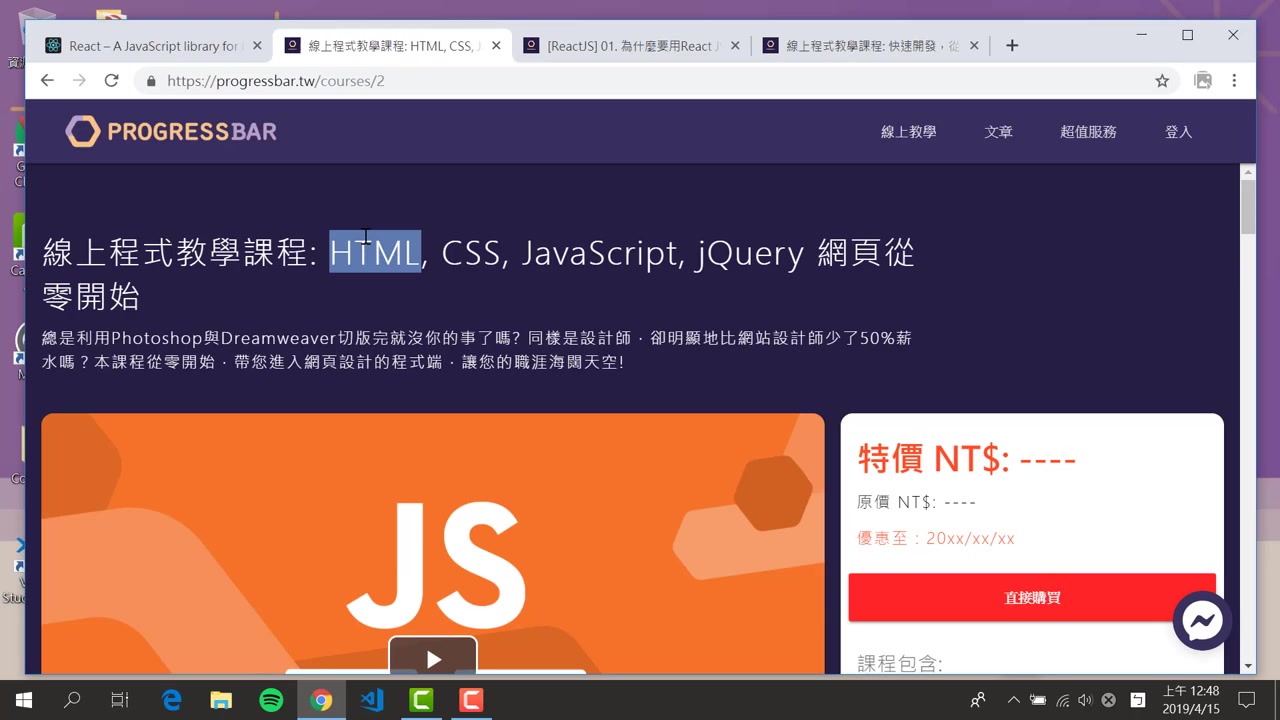Viewport: 1280px width, 720px height.
Task: Click the PROGRESSBAR logo
Action: tap(171, 131)
